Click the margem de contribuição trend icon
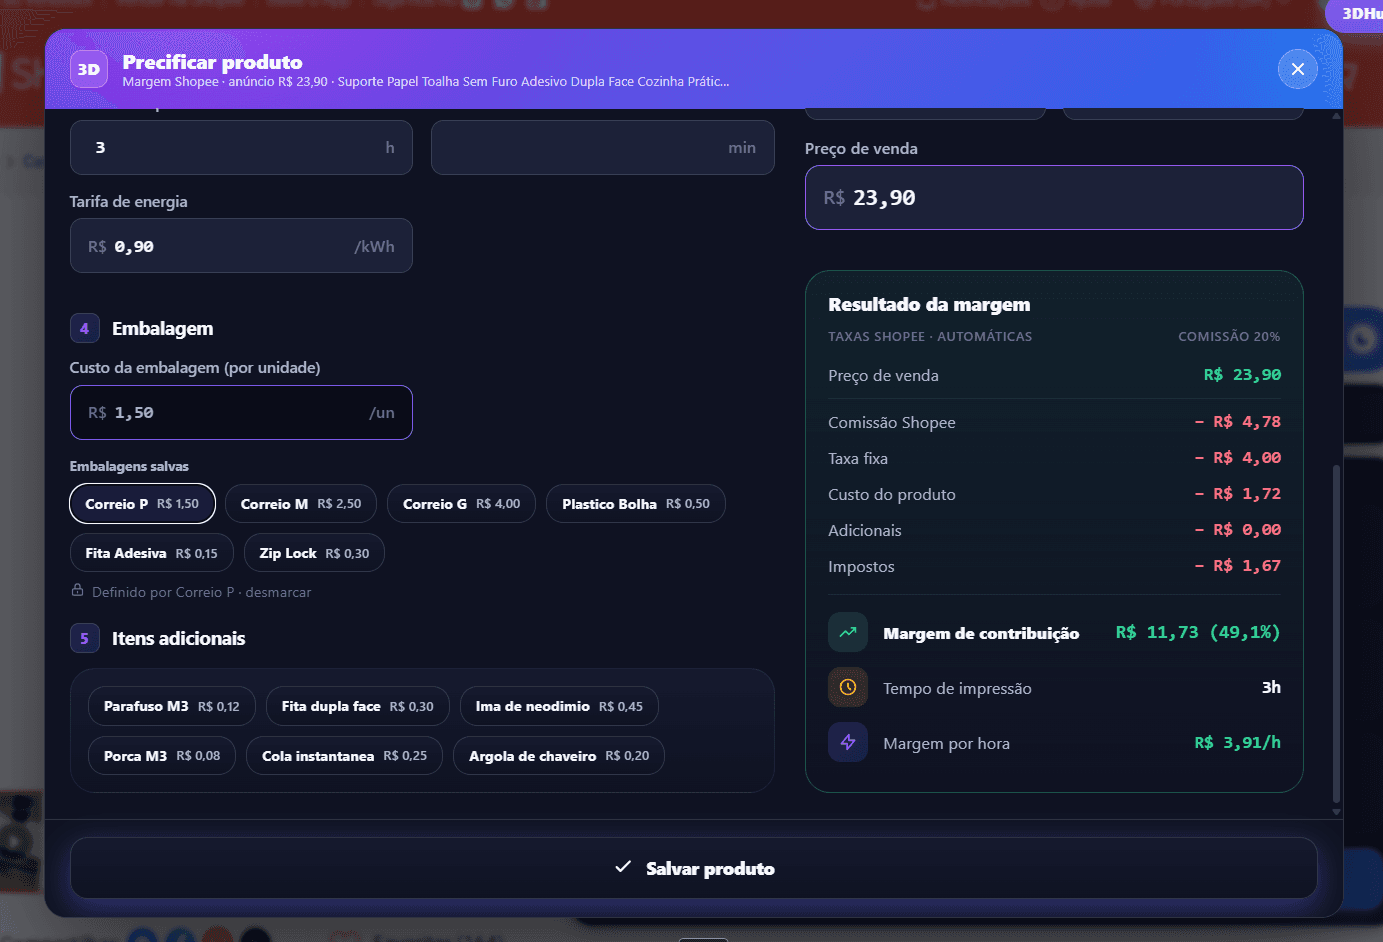 [x=848, y=632]
